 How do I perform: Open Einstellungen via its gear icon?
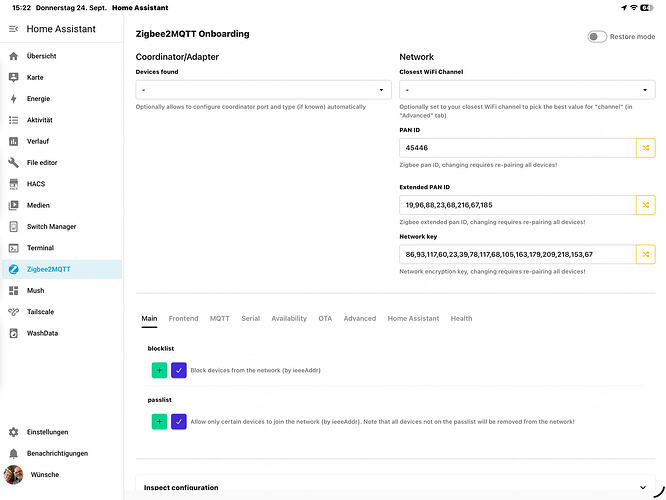pos(14,432)
